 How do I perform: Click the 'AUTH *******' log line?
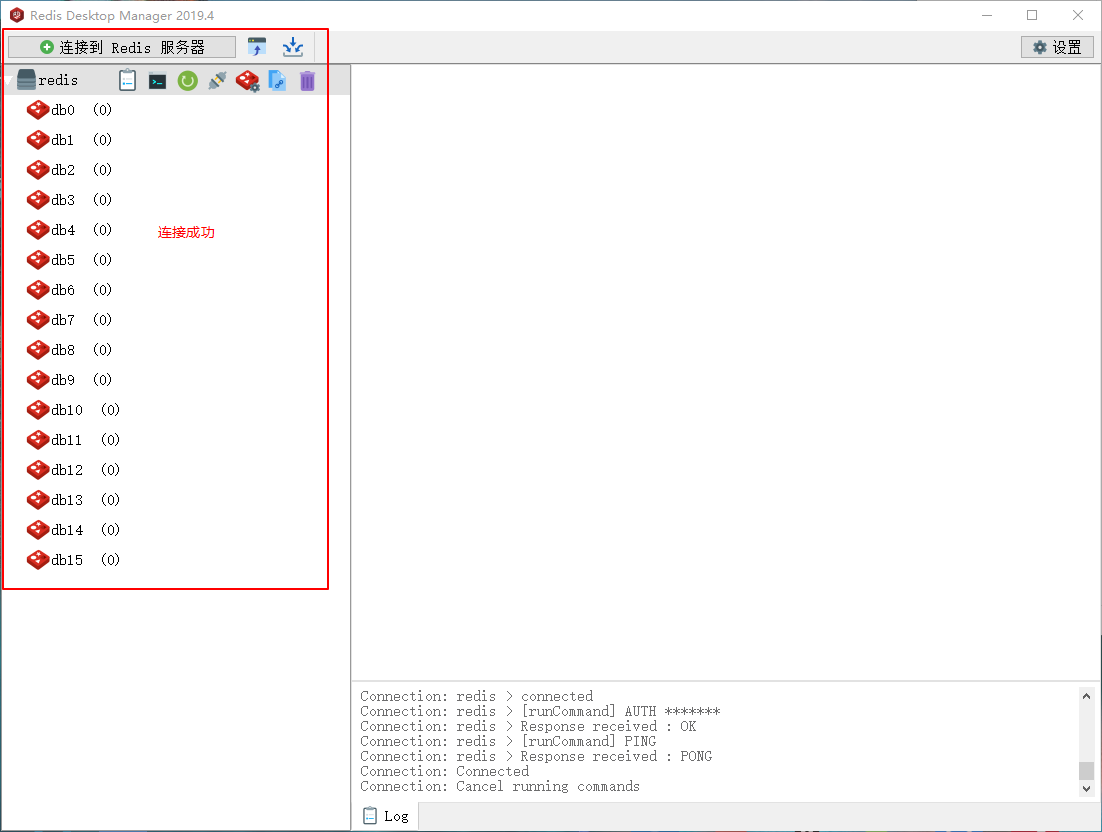[x=540, y=711]
